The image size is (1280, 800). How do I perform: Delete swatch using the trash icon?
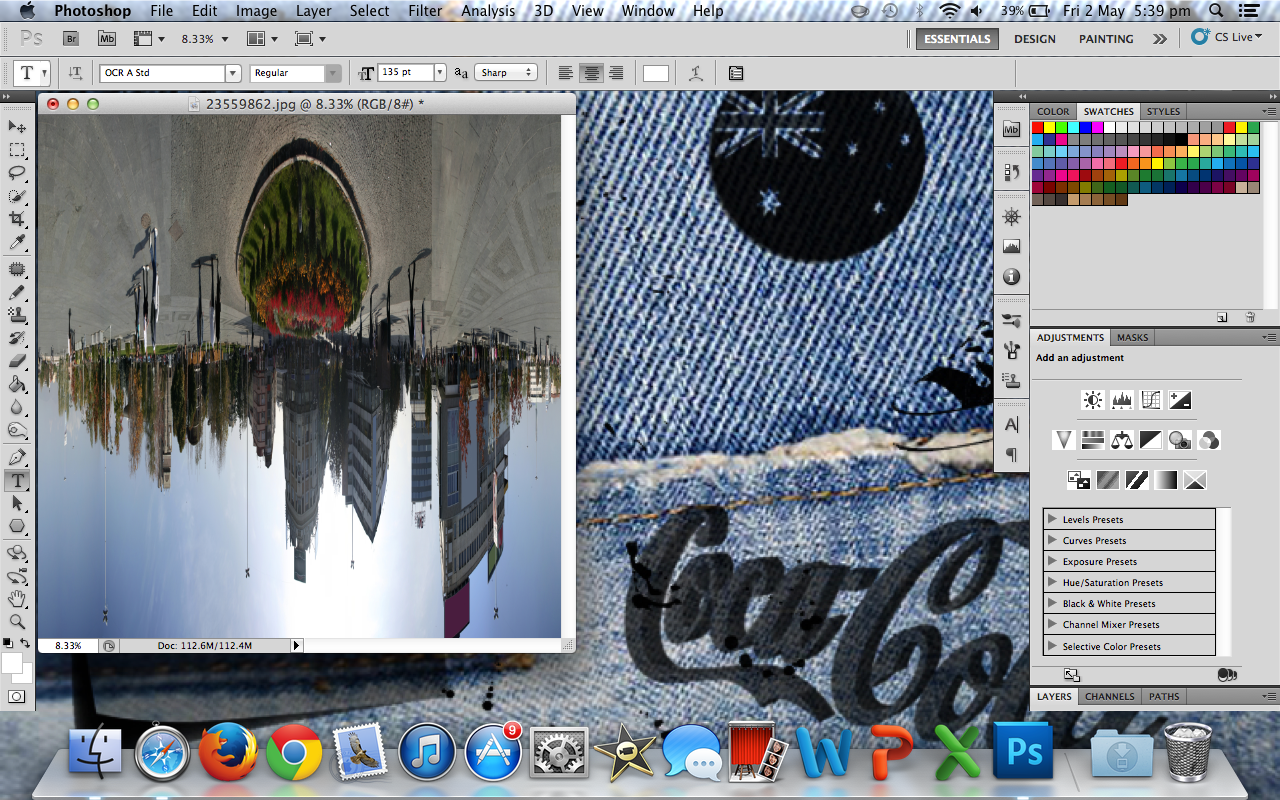click(1249, 317)
